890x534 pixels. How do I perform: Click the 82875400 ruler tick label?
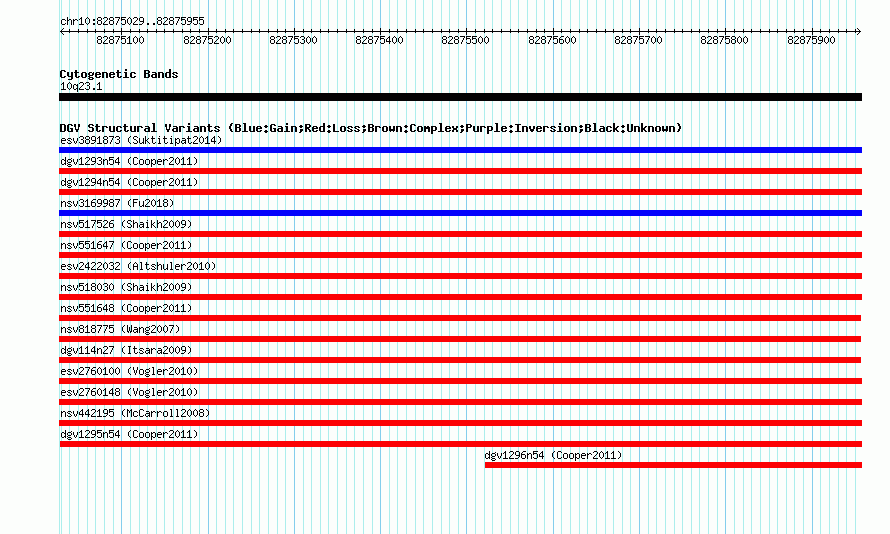point(379,40)
